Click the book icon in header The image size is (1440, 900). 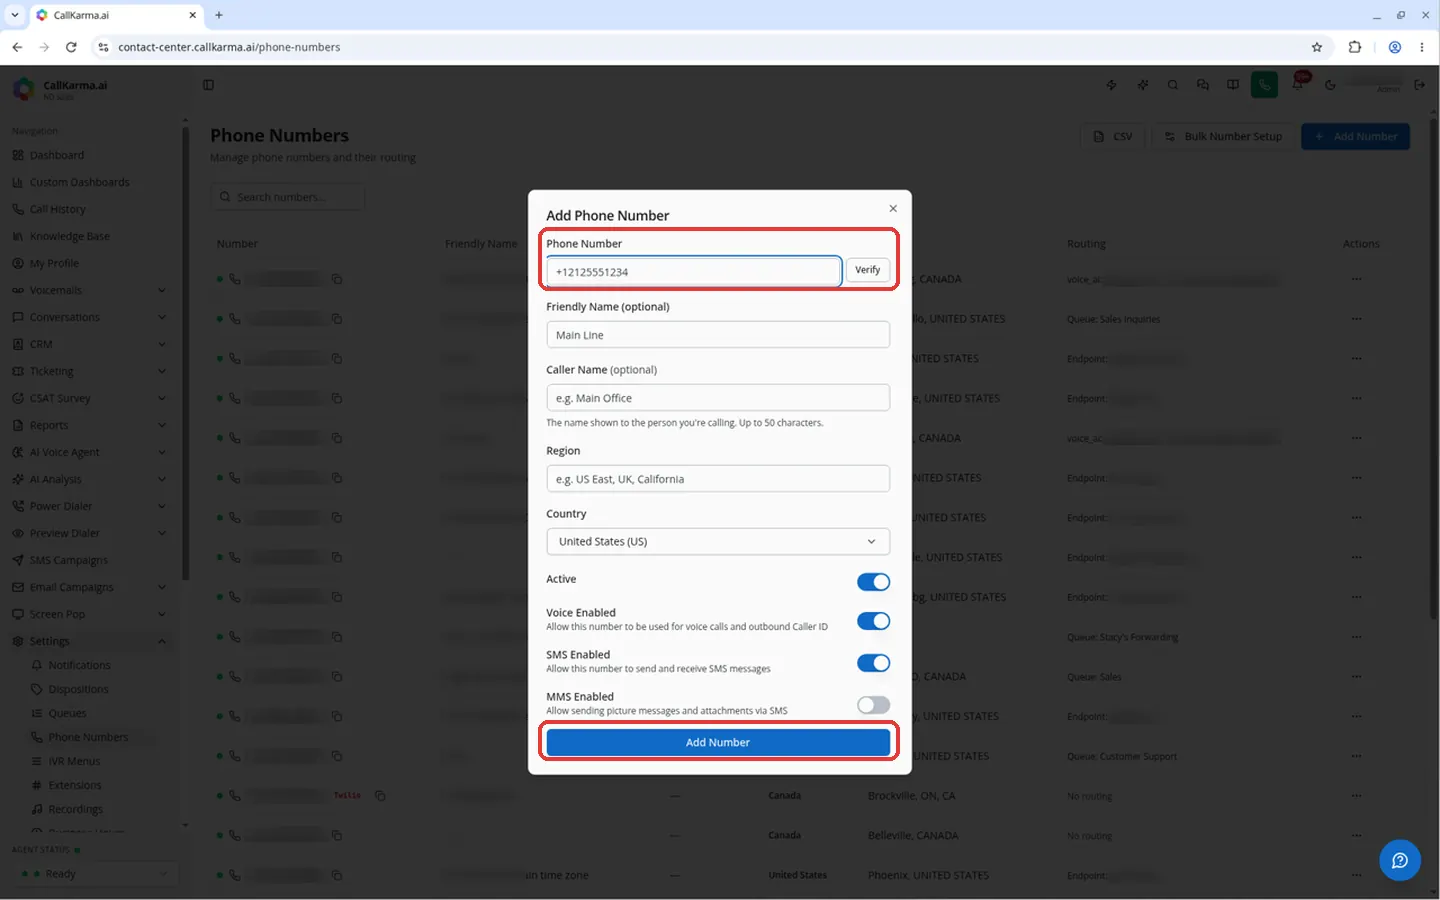pyautogui.click(x=1233, y=85)
